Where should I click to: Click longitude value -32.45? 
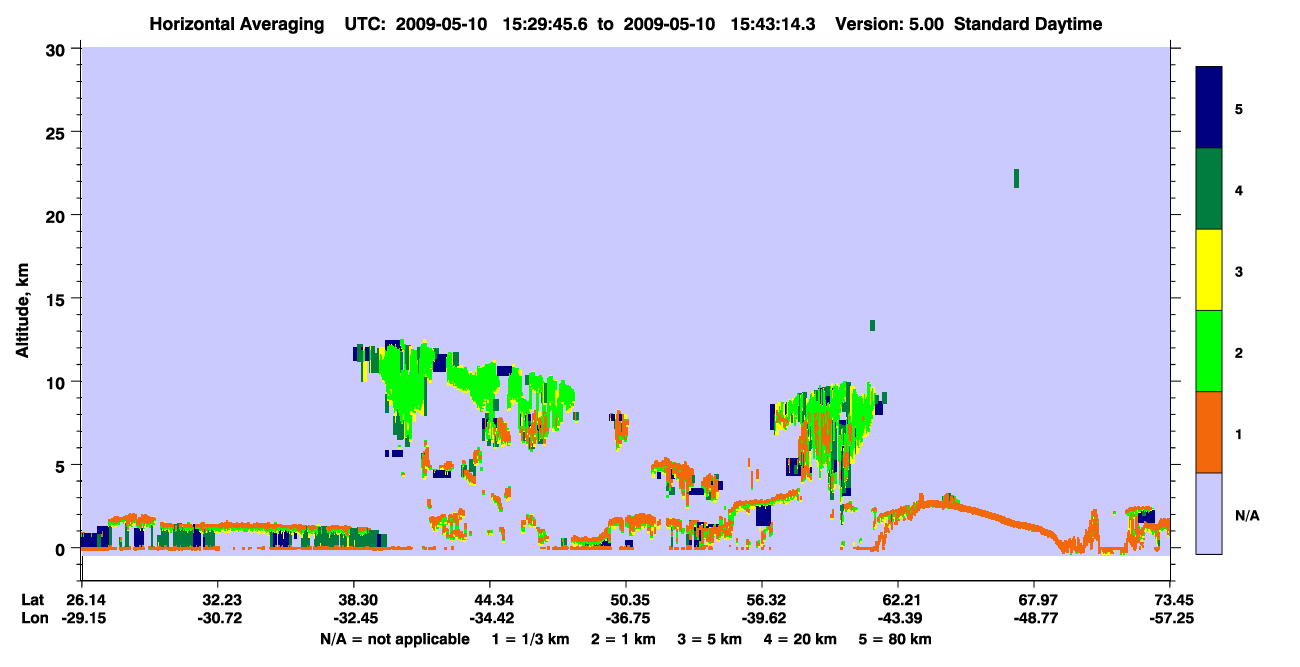click(x=354, y=619)
